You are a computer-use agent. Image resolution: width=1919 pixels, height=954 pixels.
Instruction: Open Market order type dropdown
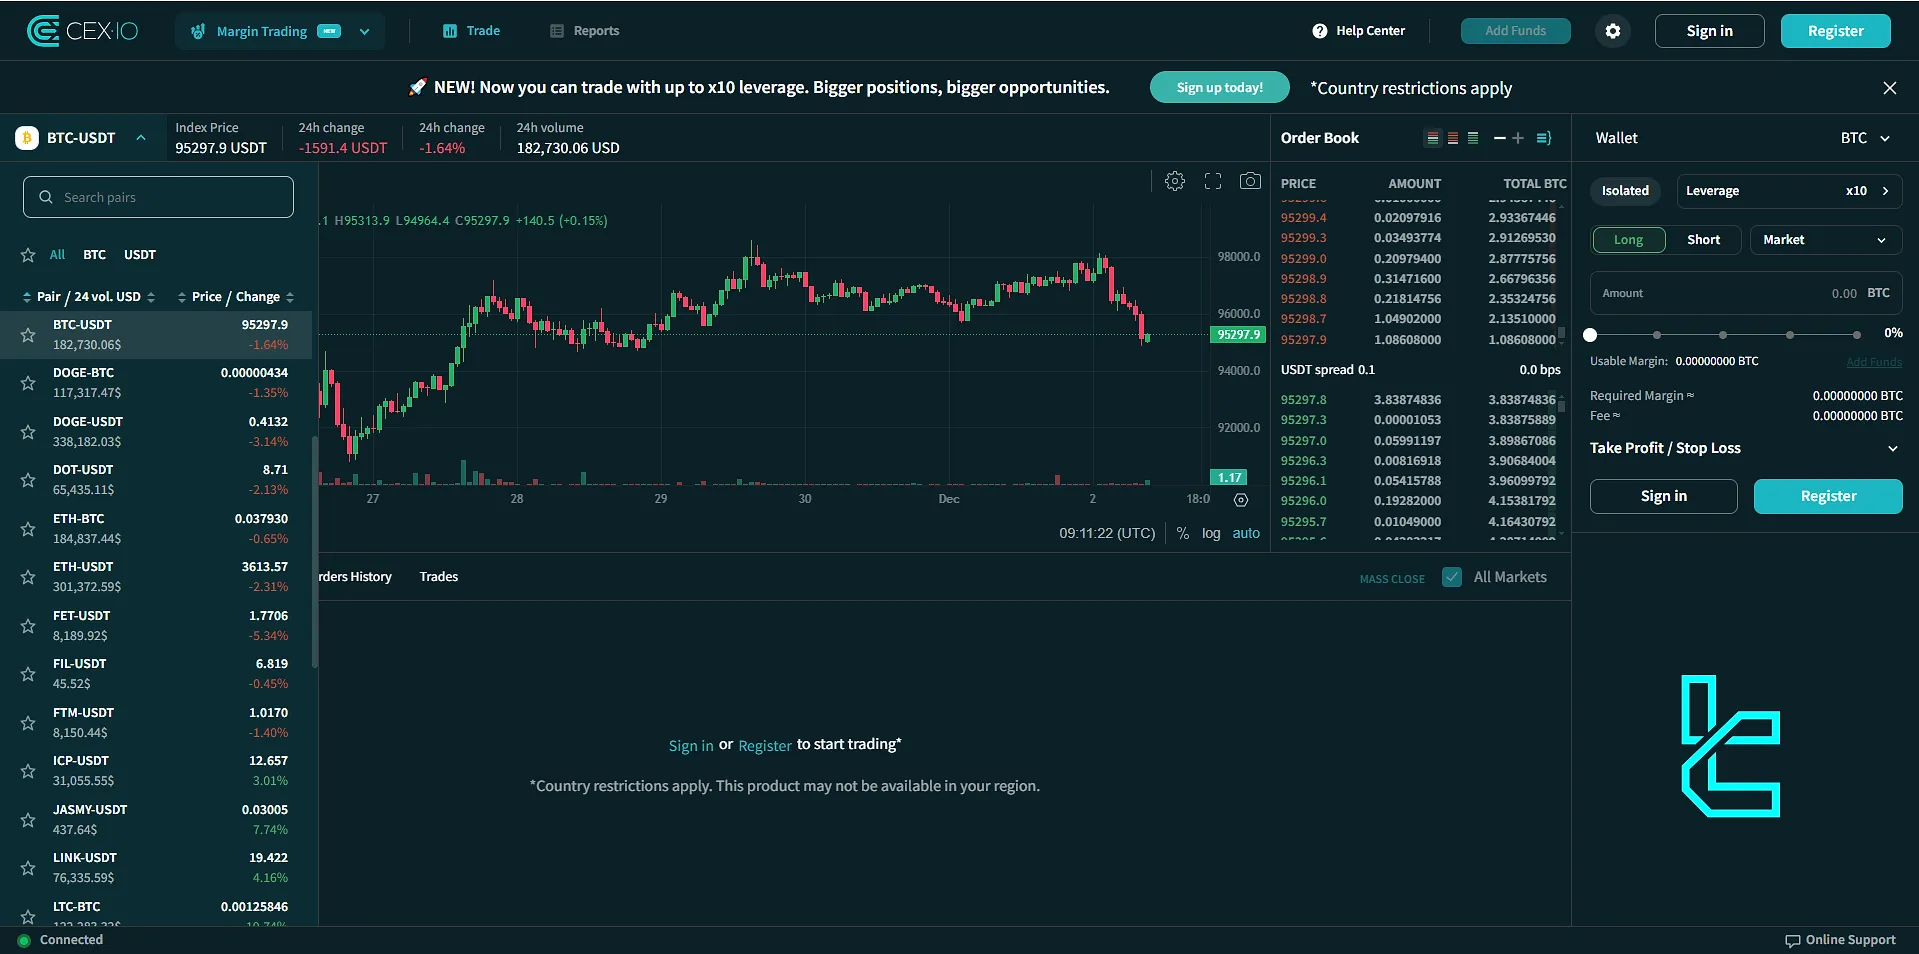[1825, 240]
